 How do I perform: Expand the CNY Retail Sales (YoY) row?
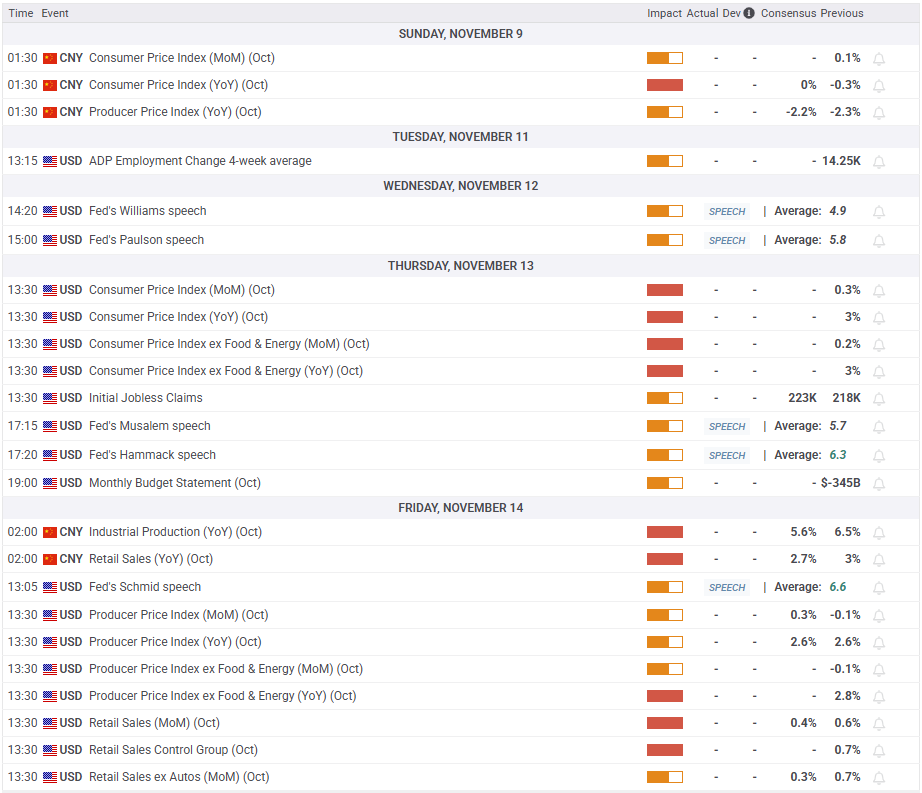pyautogui.click(x=150, y=559)
